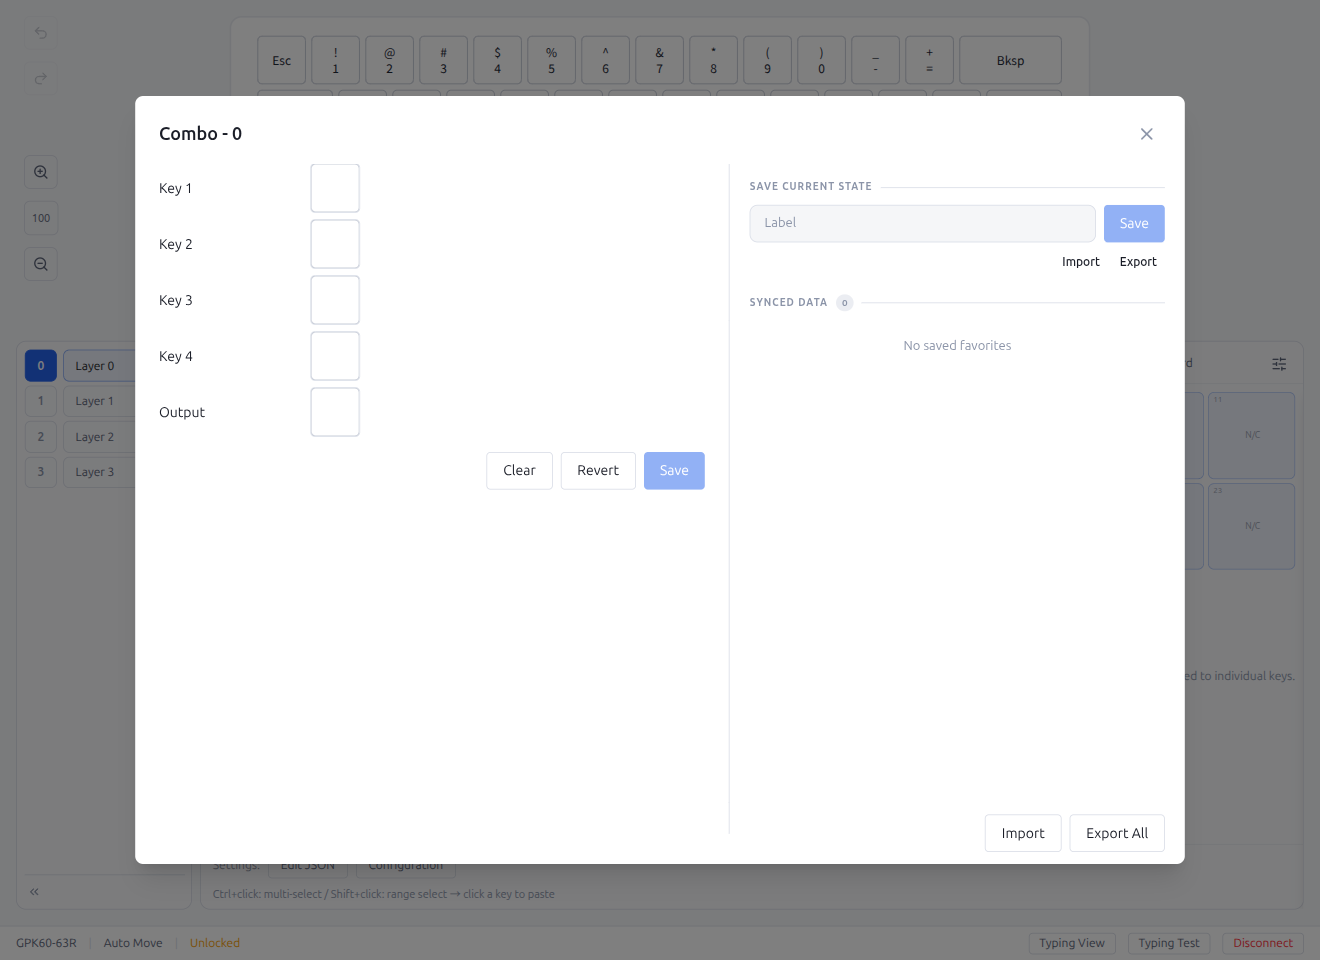Click the Import link under Label
This screenshot has height=960, width=1320.
1080,262
